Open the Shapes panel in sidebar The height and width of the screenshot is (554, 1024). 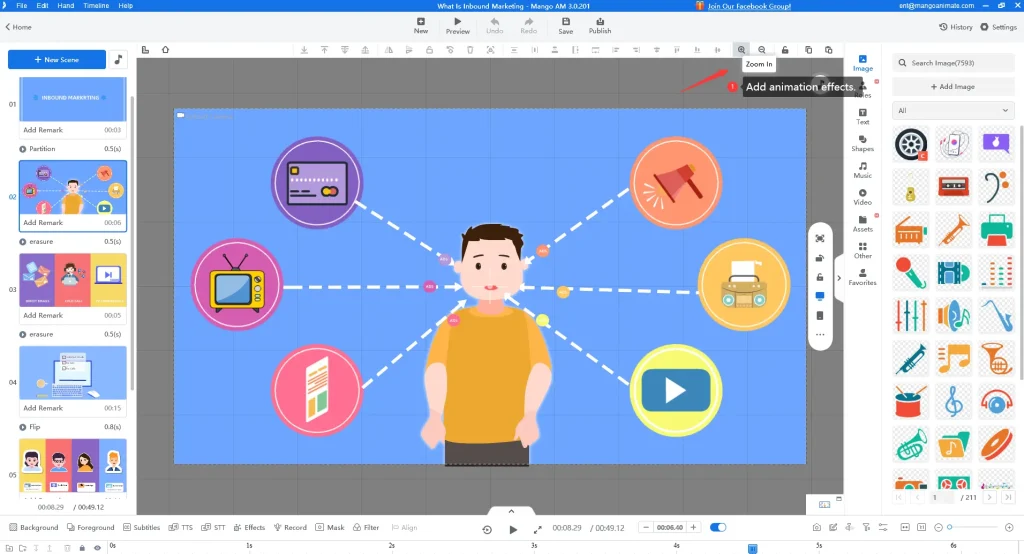[x=862, y=143]
